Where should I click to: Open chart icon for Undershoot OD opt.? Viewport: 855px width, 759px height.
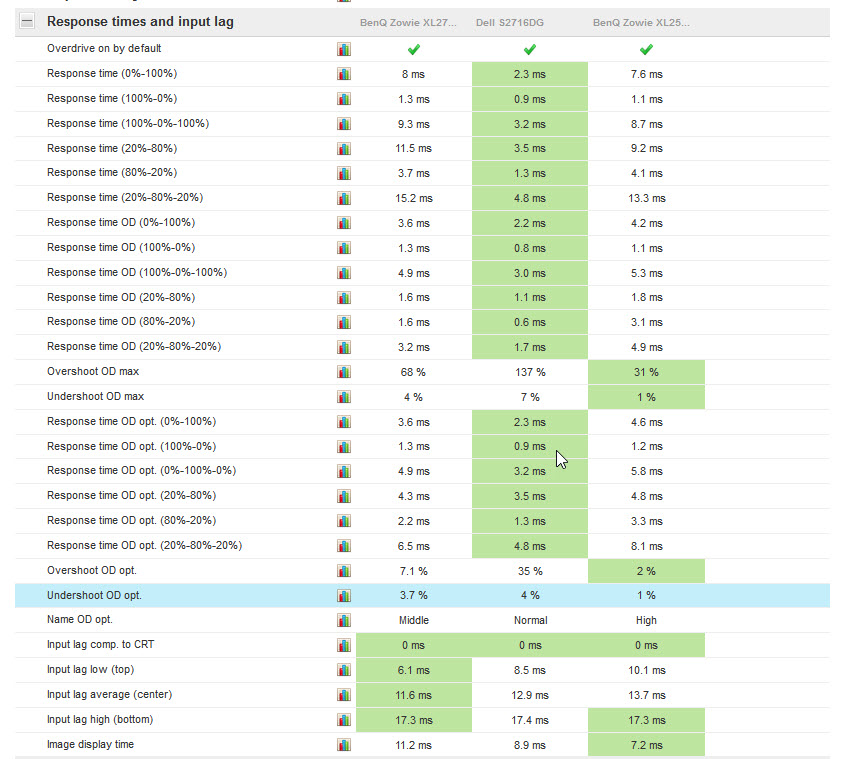pyautogui.click(x=344, y=595)
